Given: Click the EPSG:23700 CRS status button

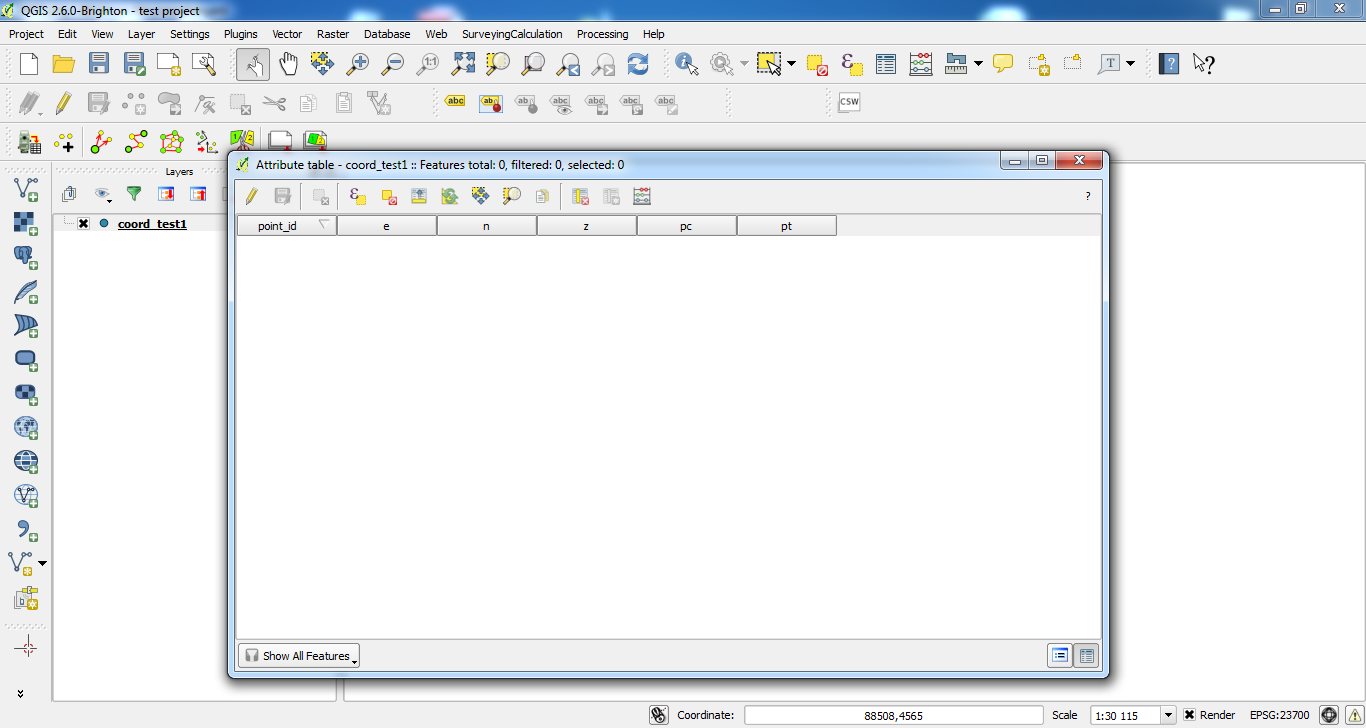Looking at the screenshot, I should click(x=1279, y=715).
